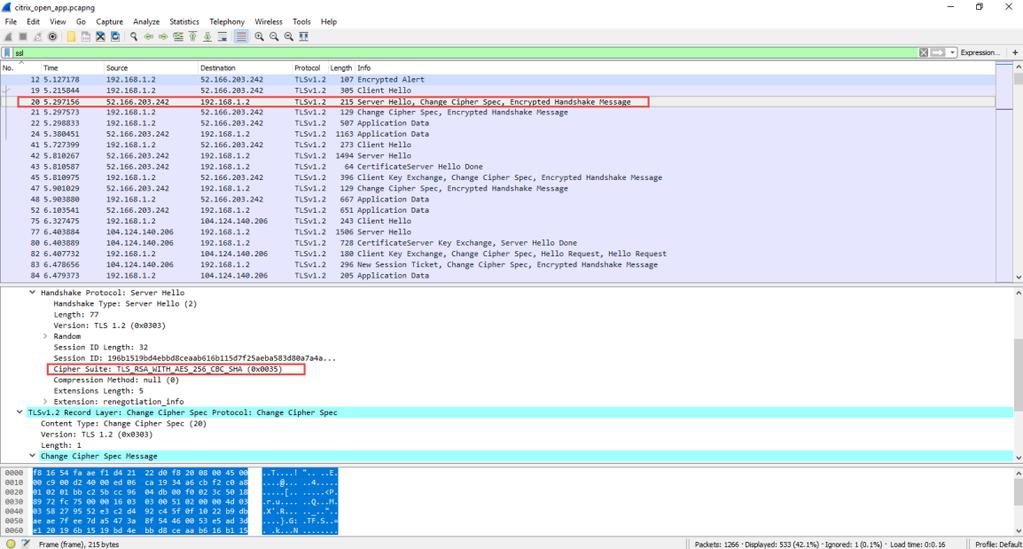Image resolution: width=1023 pixels, height=549 pixels.
Task: Open the Go menu
Action: point(81,22)
